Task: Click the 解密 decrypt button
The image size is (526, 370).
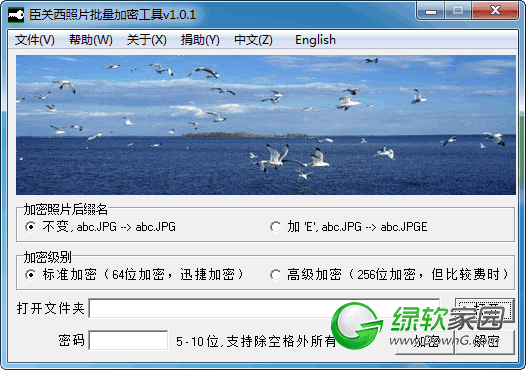Action: point(485,341)
